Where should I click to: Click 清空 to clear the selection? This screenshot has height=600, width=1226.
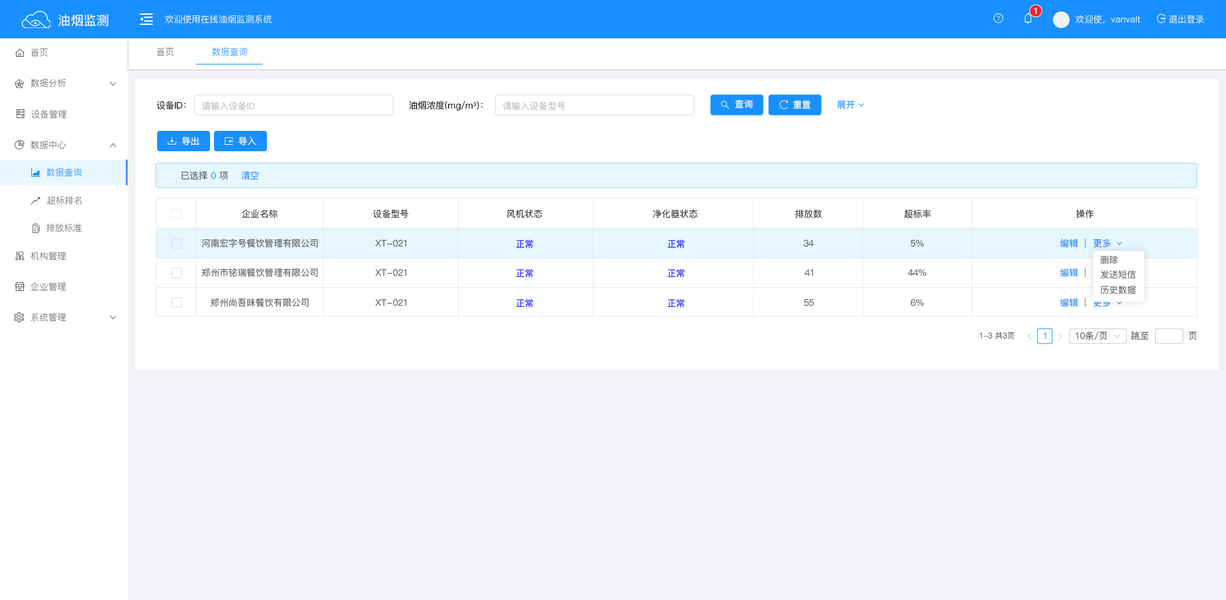pos(250,176)
